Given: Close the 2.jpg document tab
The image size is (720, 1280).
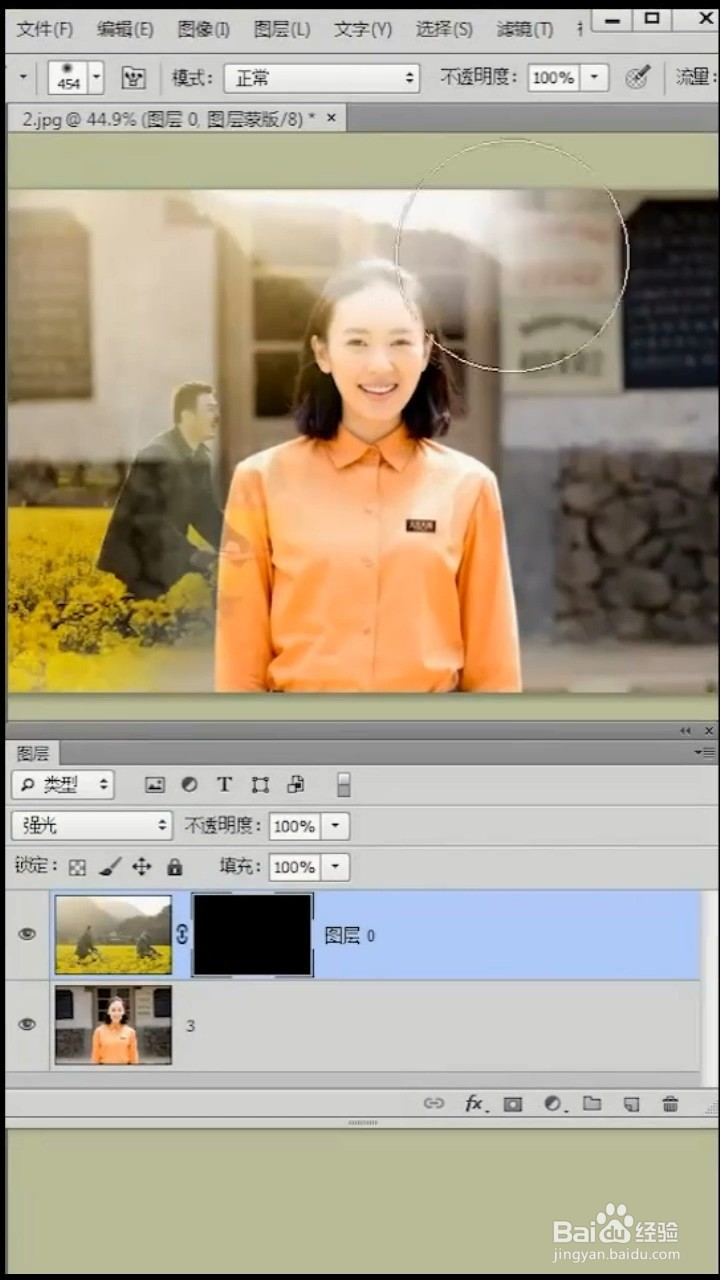Looking at the screenshot, I should pyautogui.click(x=331, y=118).
